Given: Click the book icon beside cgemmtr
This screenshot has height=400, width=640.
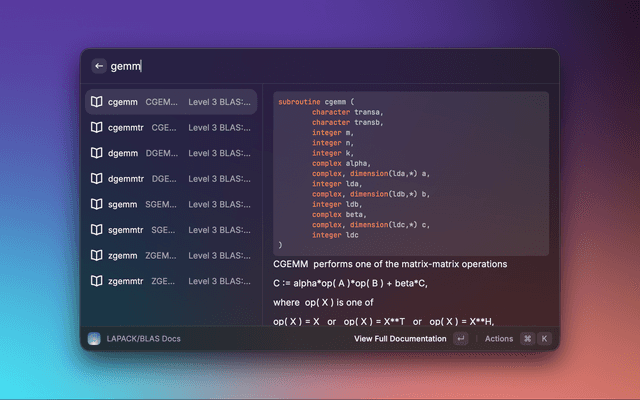Looking at the screenshot, I should [97, 128].
